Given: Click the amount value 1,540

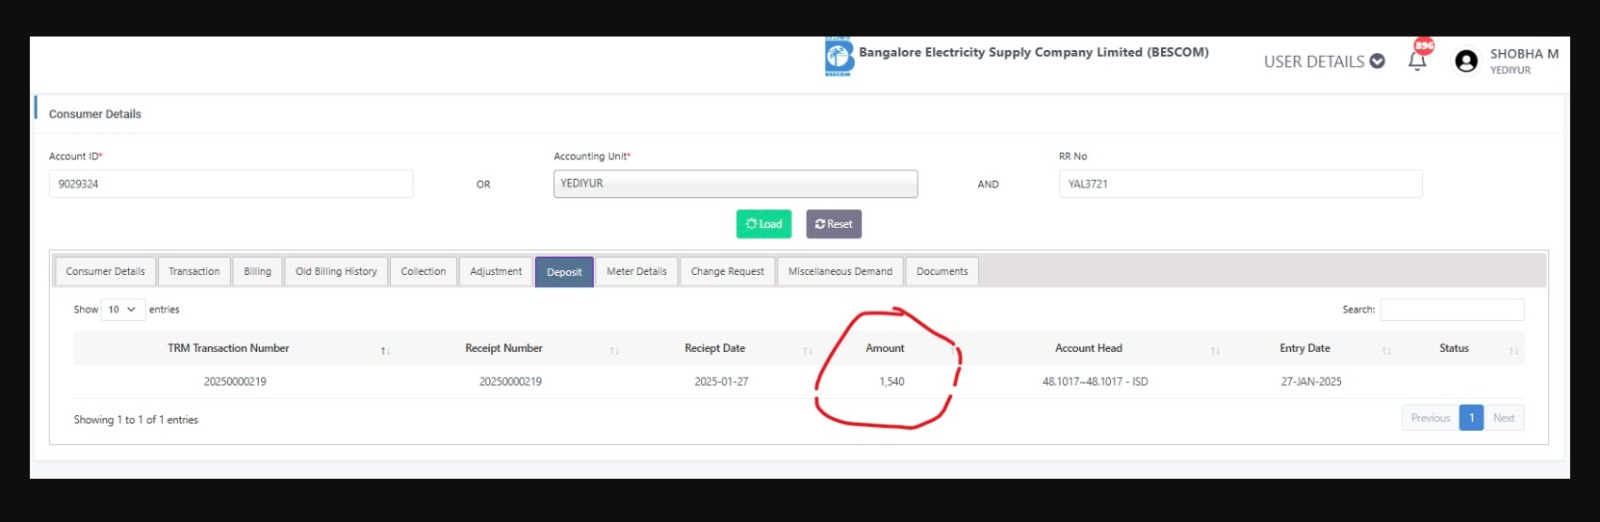Looking at the screenshot, I should coord(892,382).
